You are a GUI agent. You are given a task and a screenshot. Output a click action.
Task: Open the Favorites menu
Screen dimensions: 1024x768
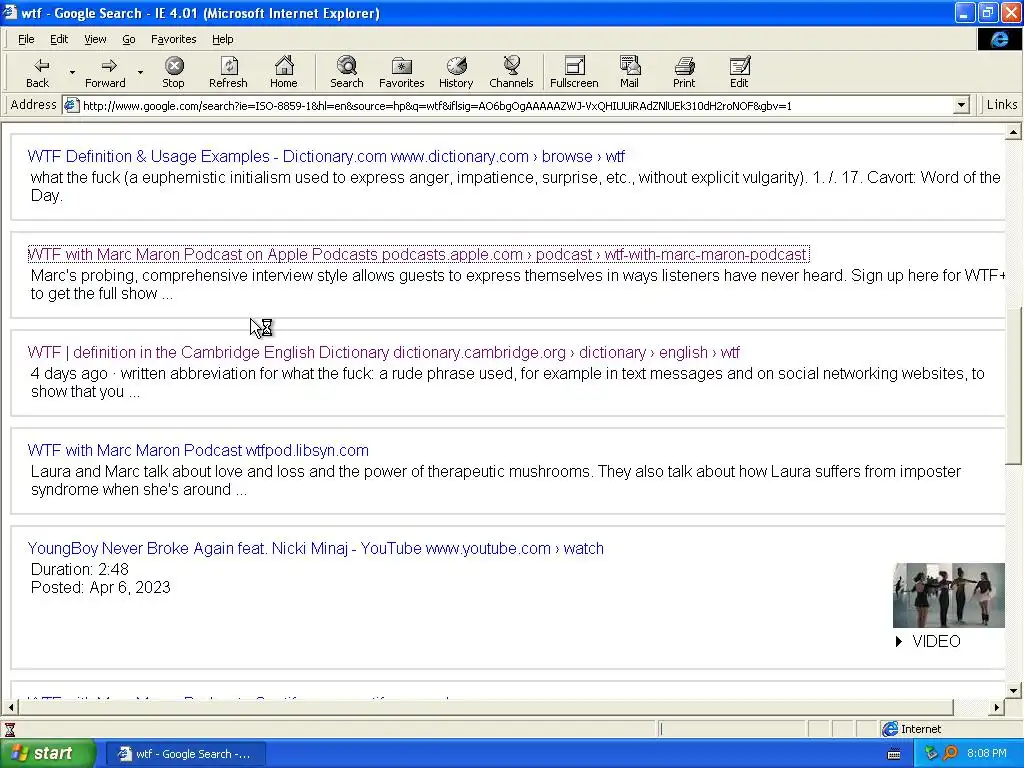(x=173, y=39)
